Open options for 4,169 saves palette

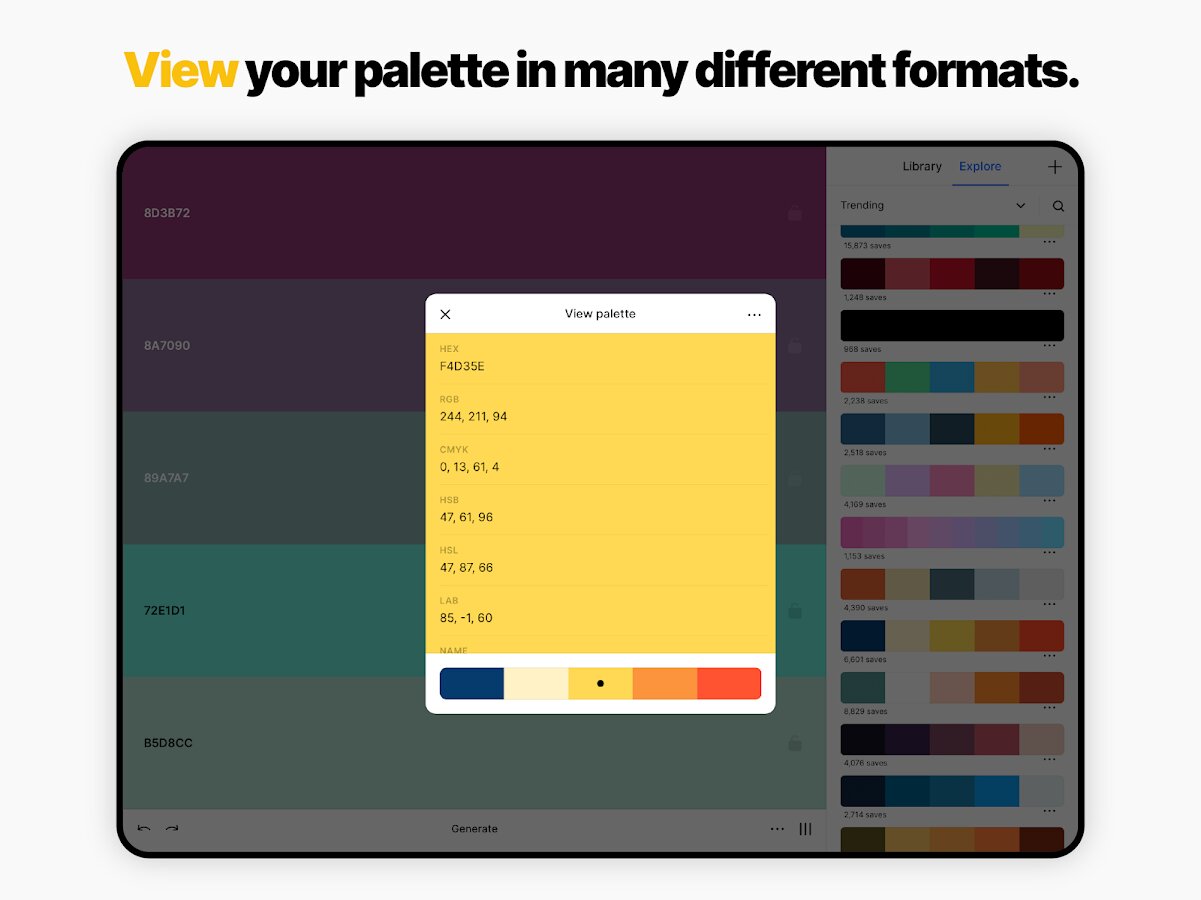(1050, 501)
